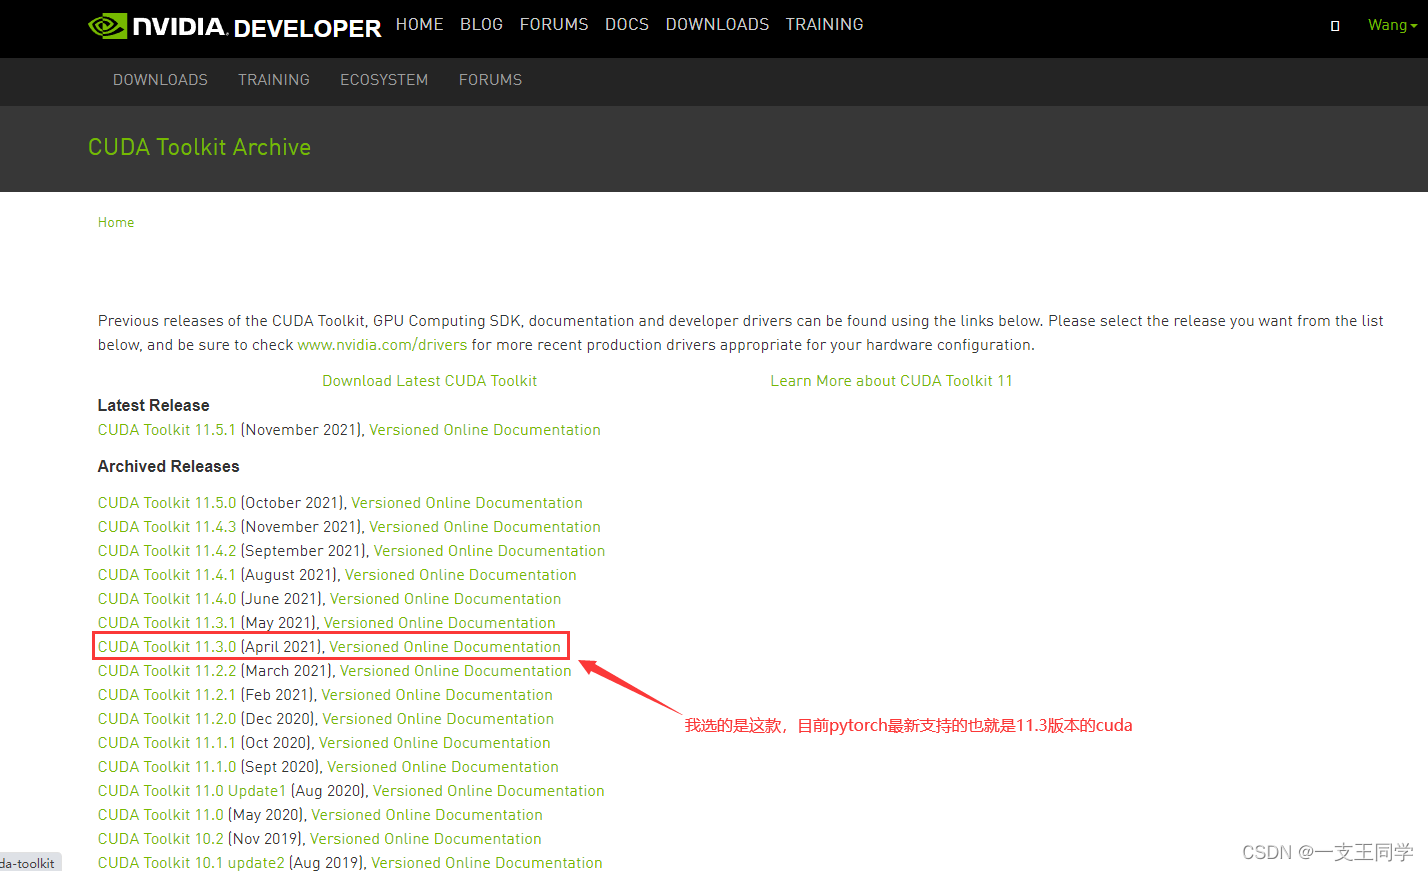
Task: Open CUDA Toolkit 11.4.0 link
Action: [167, 599]
